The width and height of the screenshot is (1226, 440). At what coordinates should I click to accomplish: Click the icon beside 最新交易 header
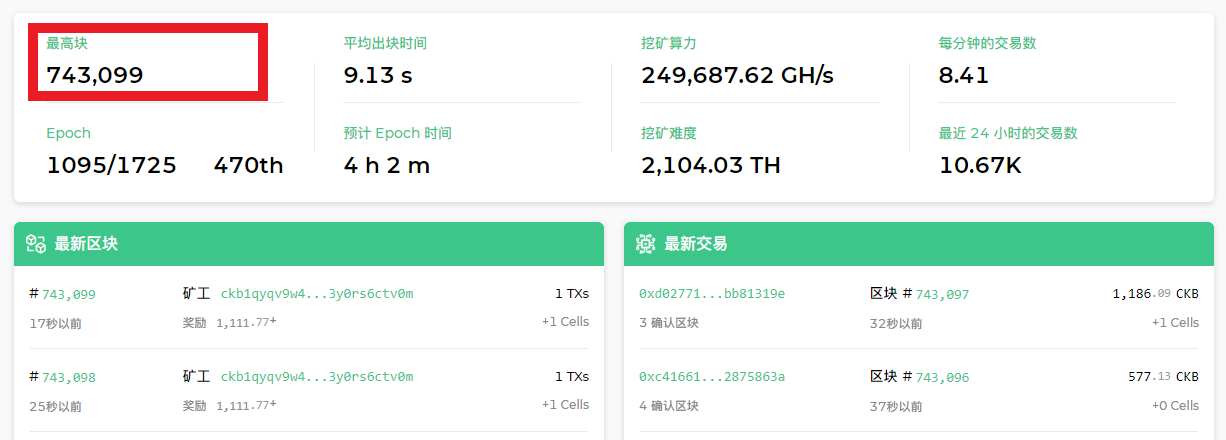(645, 243)
